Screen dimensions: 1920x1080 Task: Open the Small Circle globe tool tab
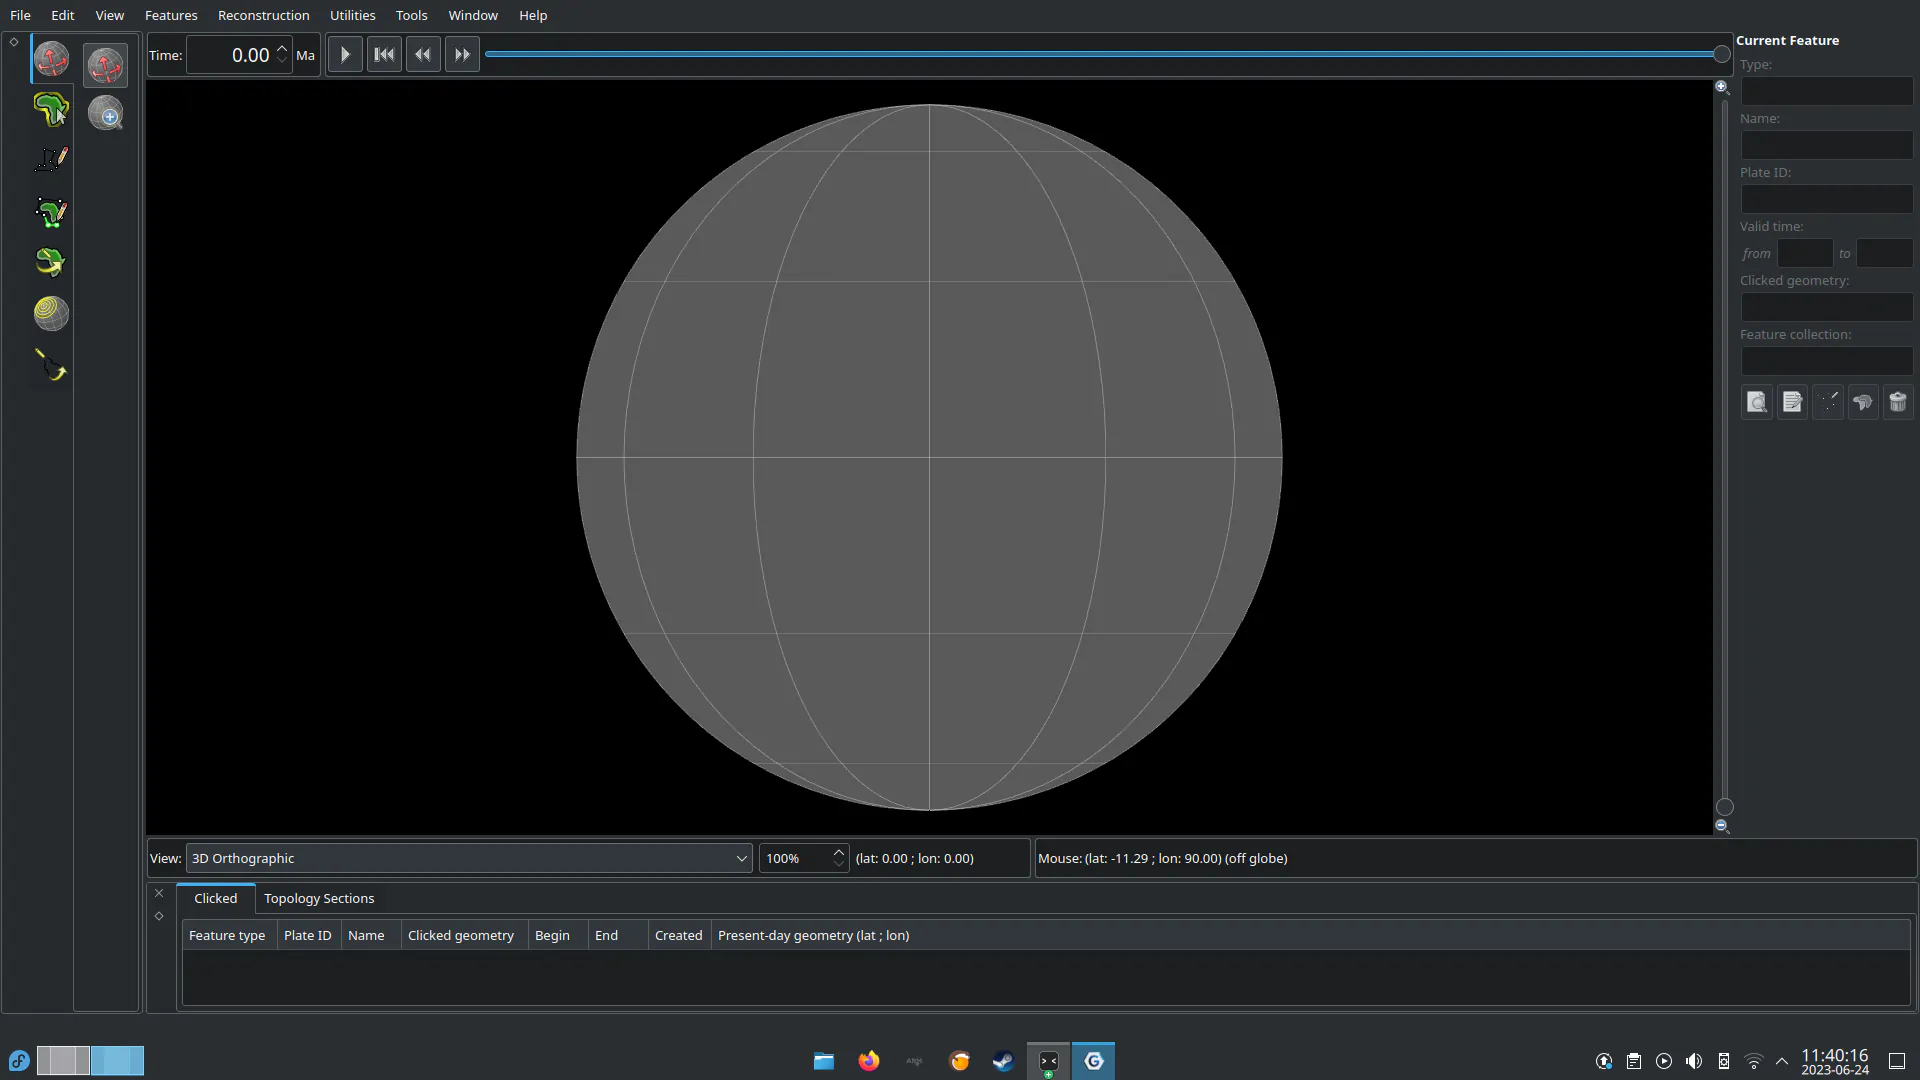51,314
